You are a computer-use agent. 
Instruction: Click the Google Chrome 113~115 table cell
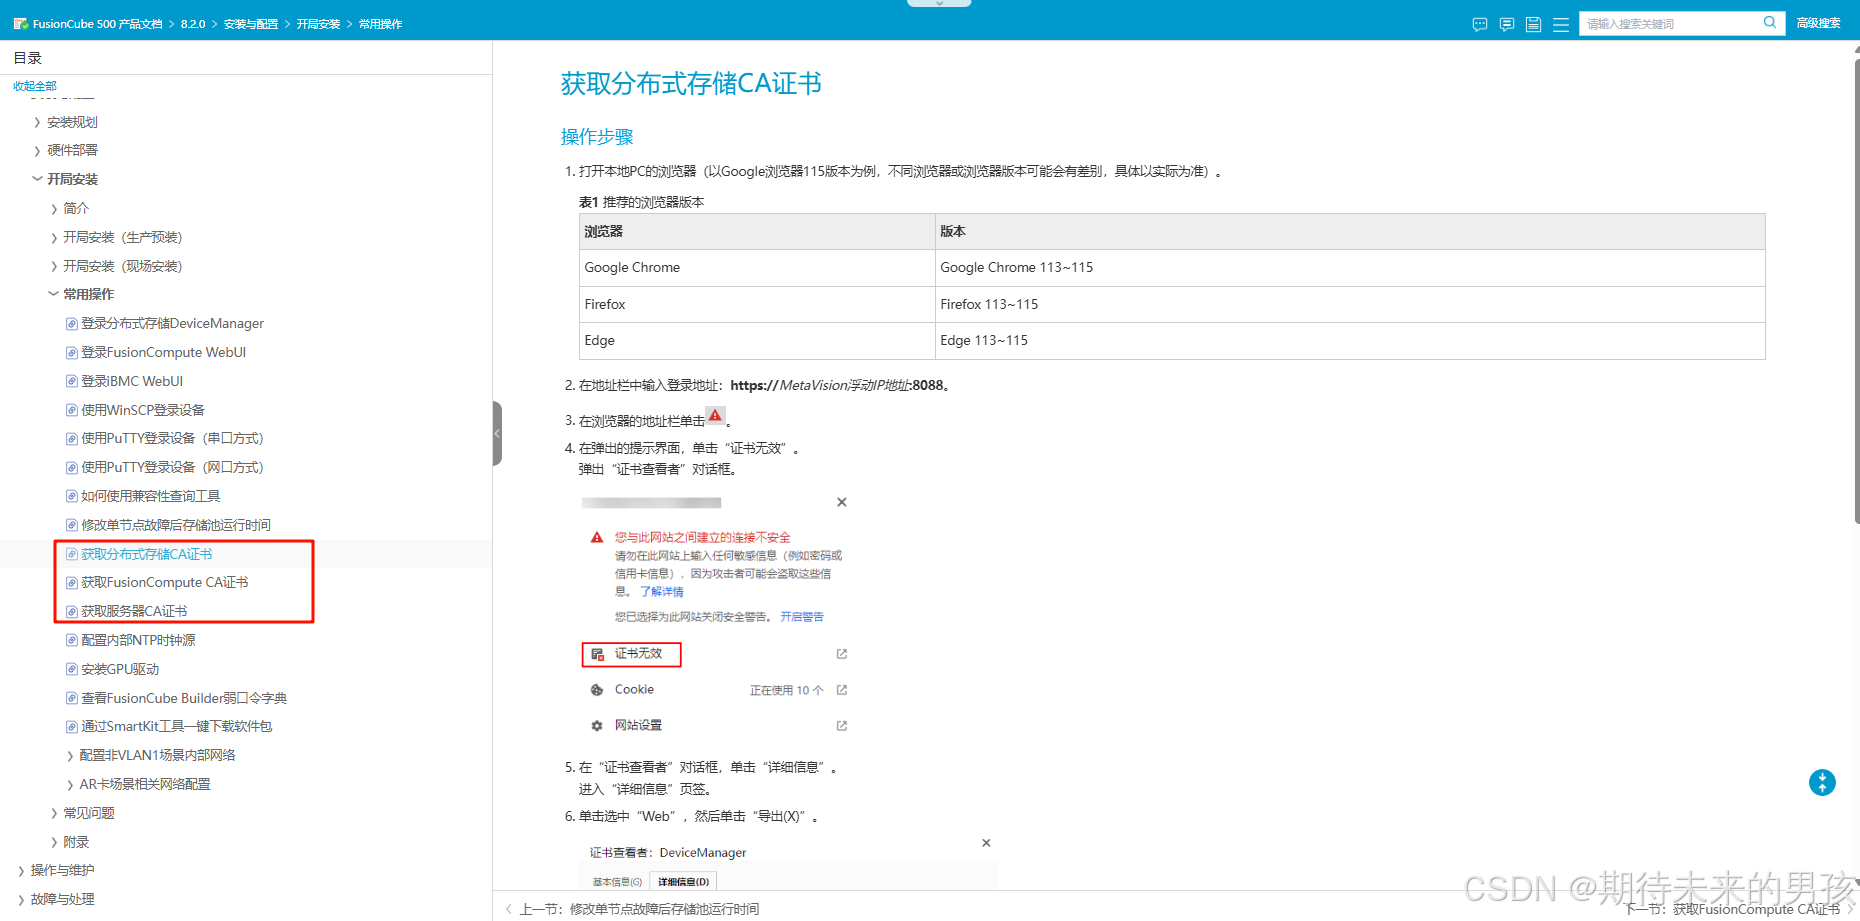[x=1350, y=268]
